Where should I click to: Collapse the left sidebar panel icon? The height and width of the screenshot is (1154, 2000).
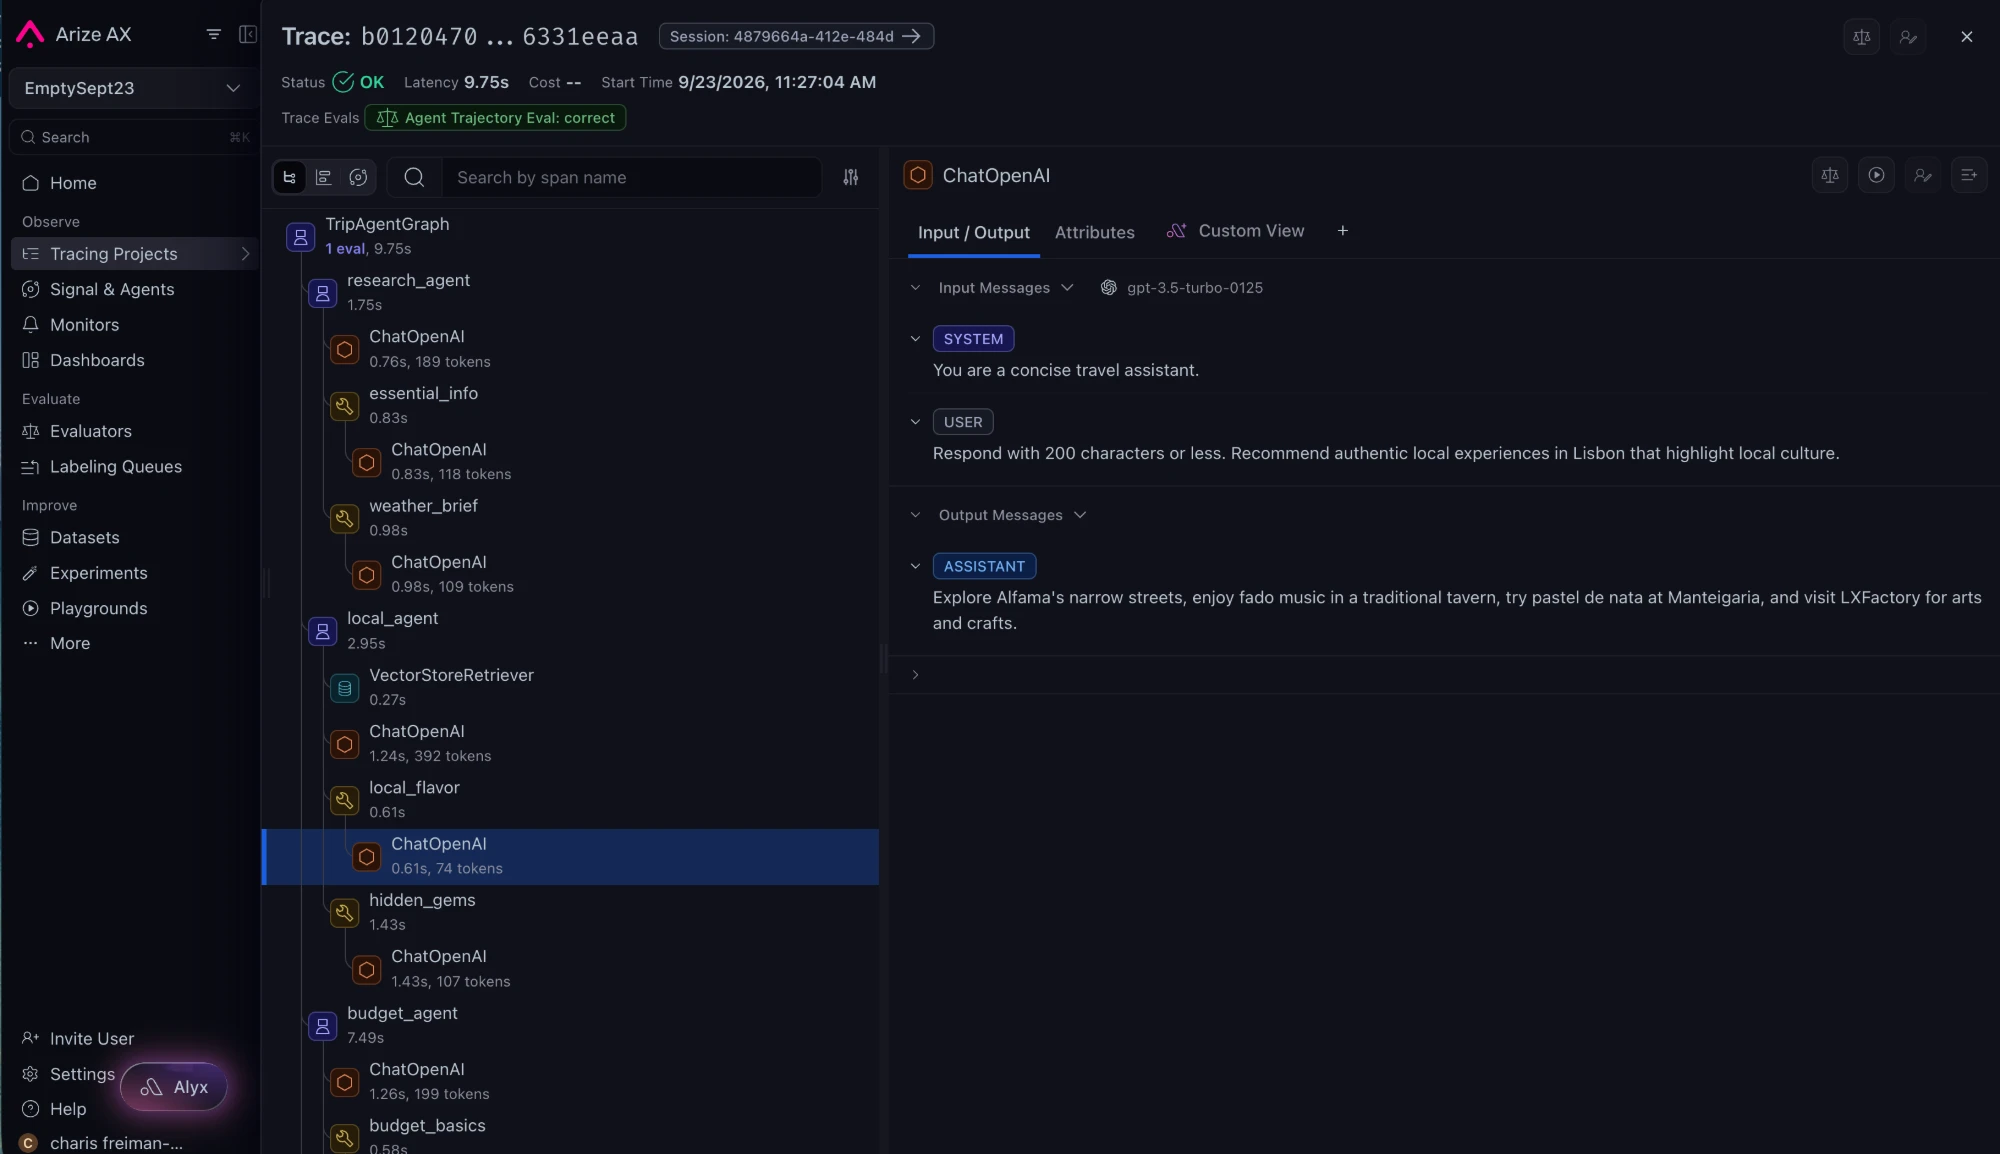248,34
